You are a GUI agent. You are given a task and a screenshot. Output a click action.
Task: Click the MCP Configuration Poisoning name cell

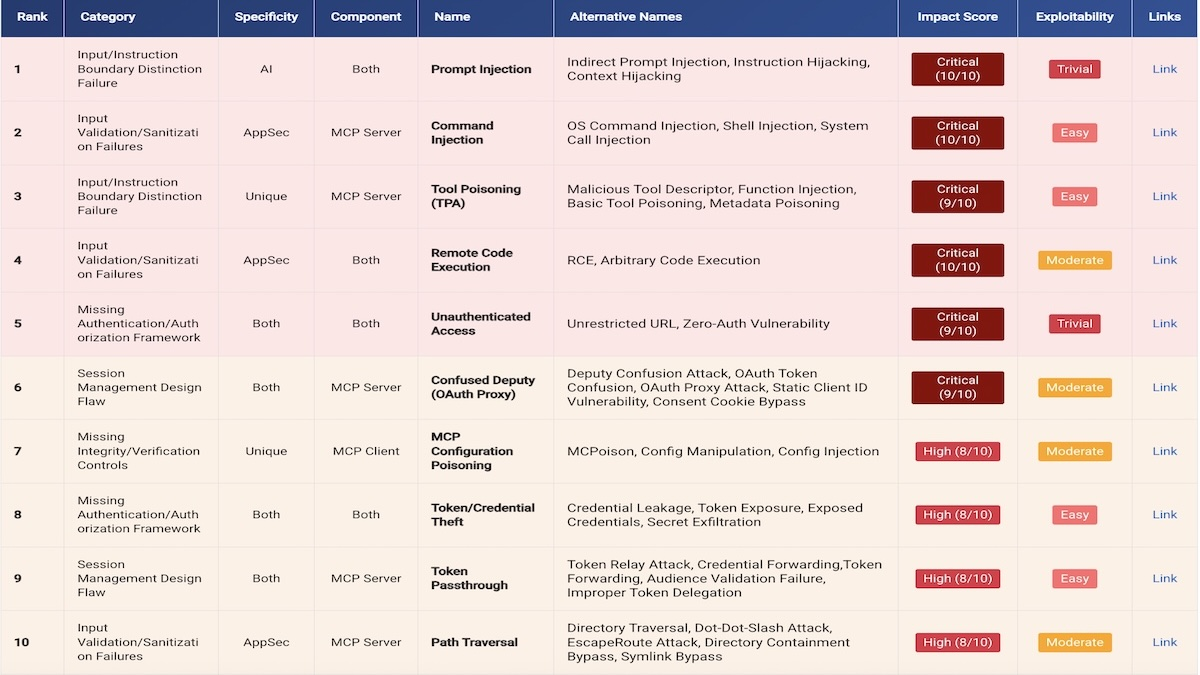coord(472,451)
